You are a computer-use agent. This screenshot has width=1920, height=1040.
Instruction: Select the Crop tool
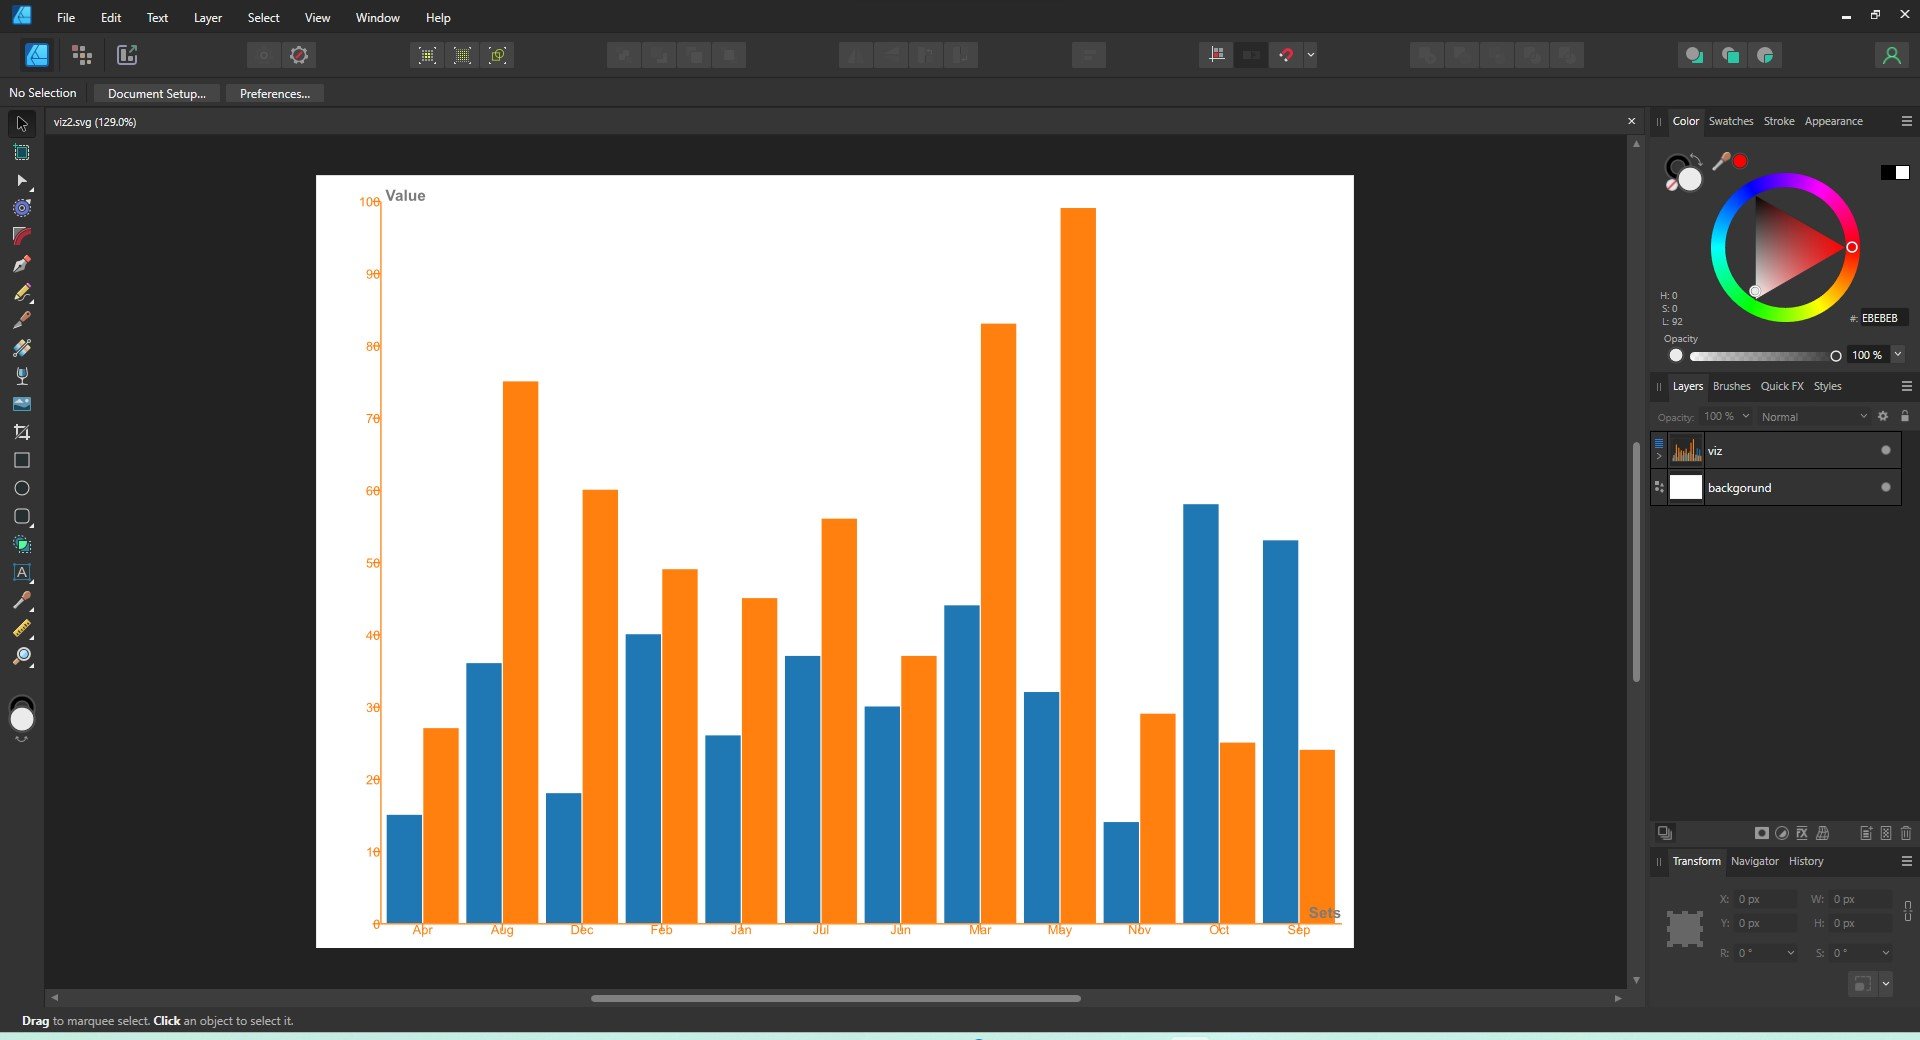tap(22, 432)
